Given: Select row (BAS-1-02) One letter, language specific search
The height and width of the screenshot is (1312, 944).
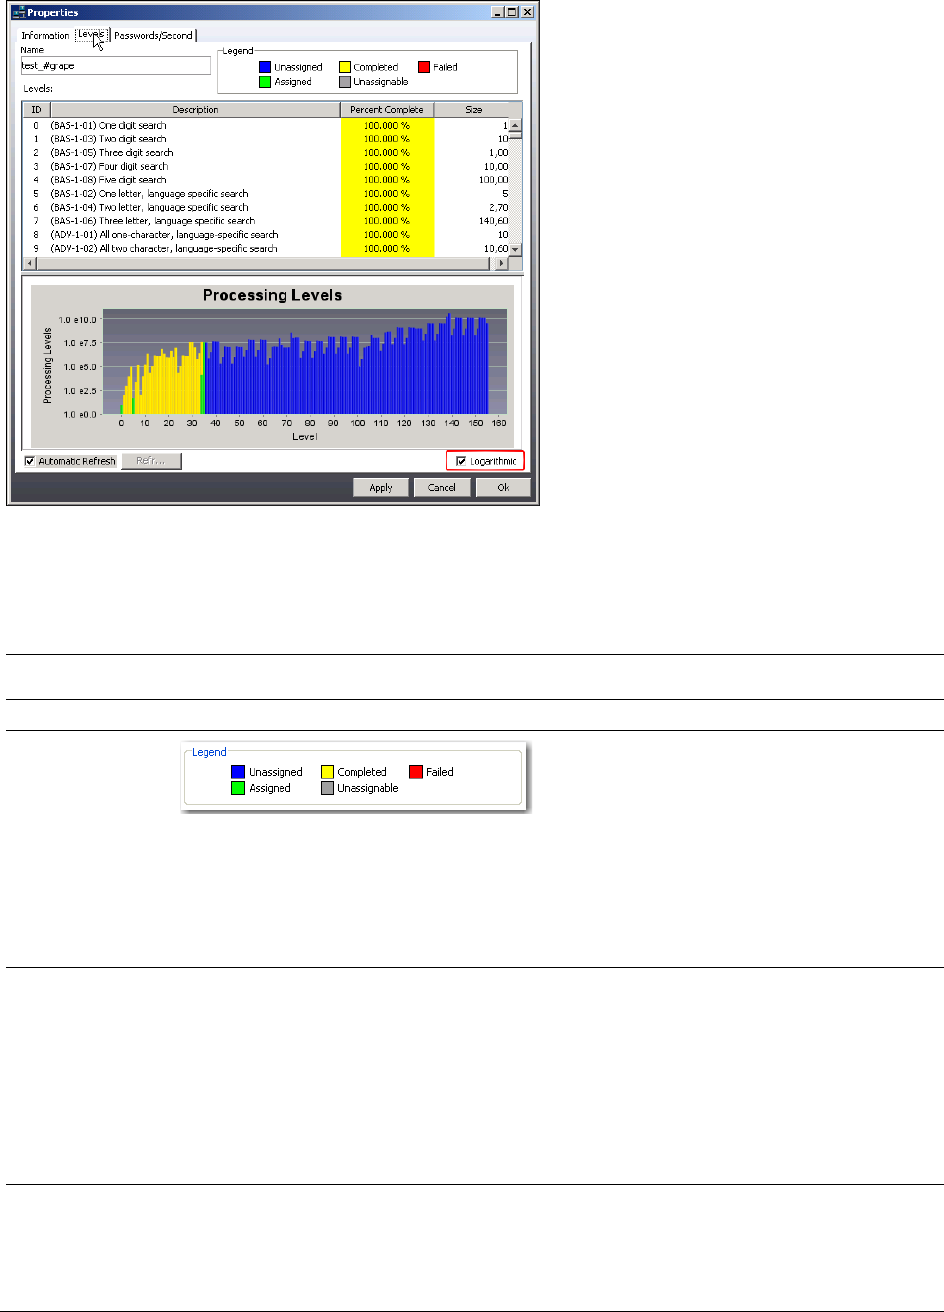Looking at the screenshot, I should click(x=265, y=193).
